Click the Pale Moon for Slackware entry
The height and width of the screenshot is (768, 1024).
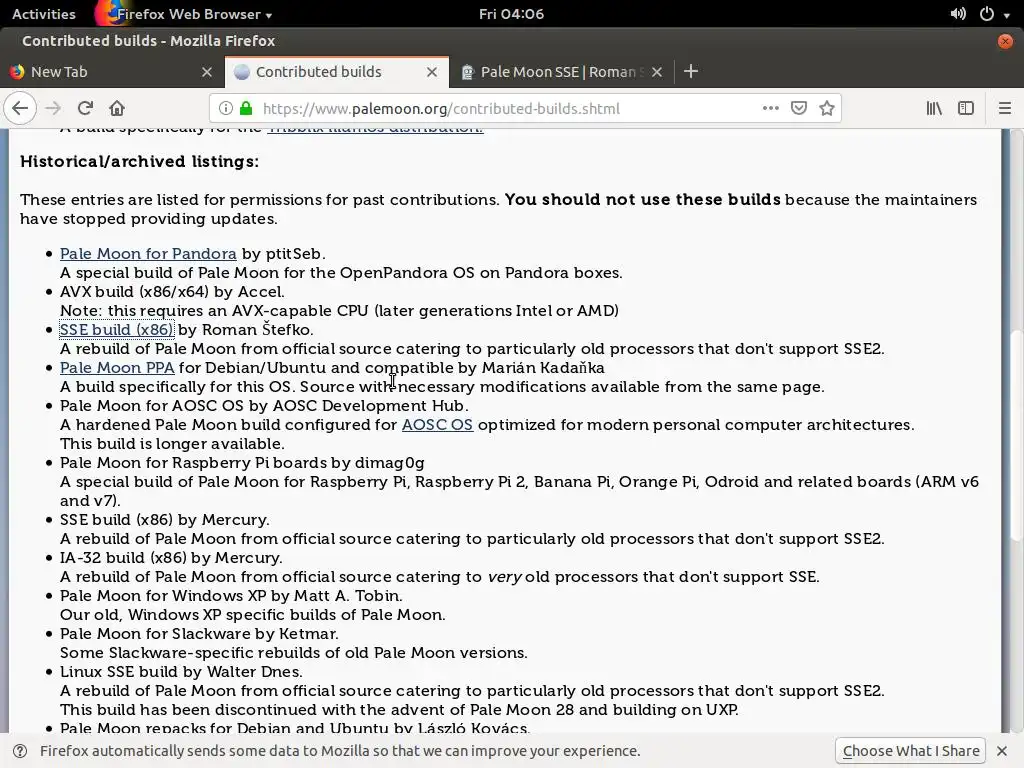coord(199,633)
